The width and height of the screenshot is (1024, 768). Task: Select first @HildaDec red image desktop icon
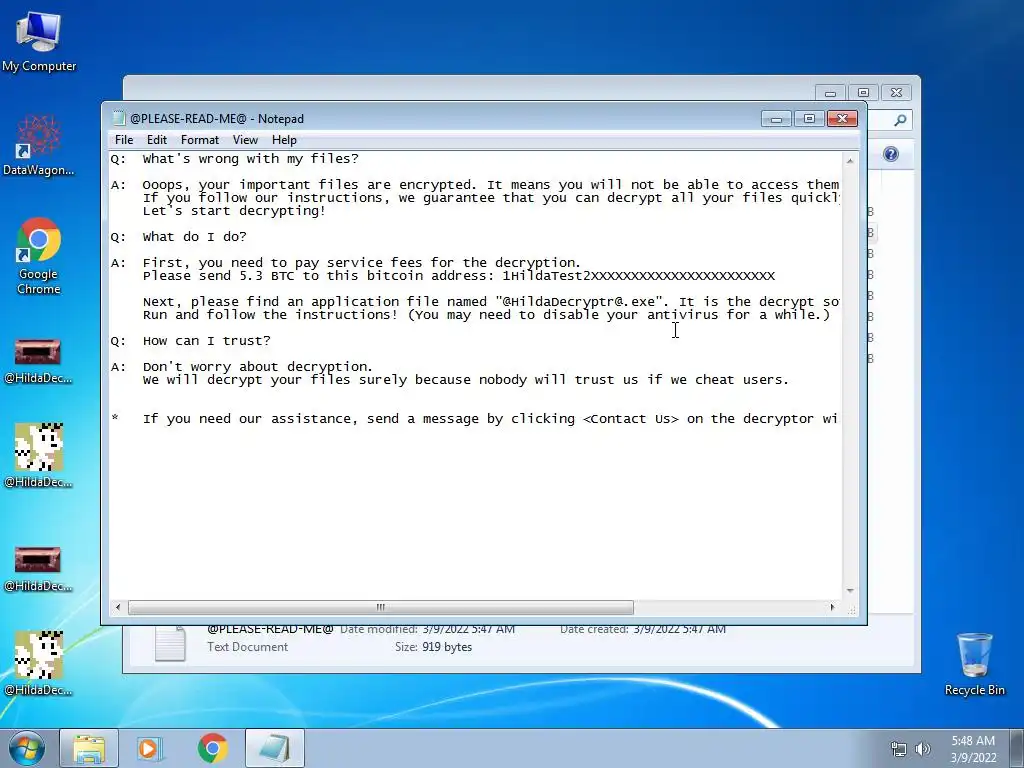coord(39,360)
